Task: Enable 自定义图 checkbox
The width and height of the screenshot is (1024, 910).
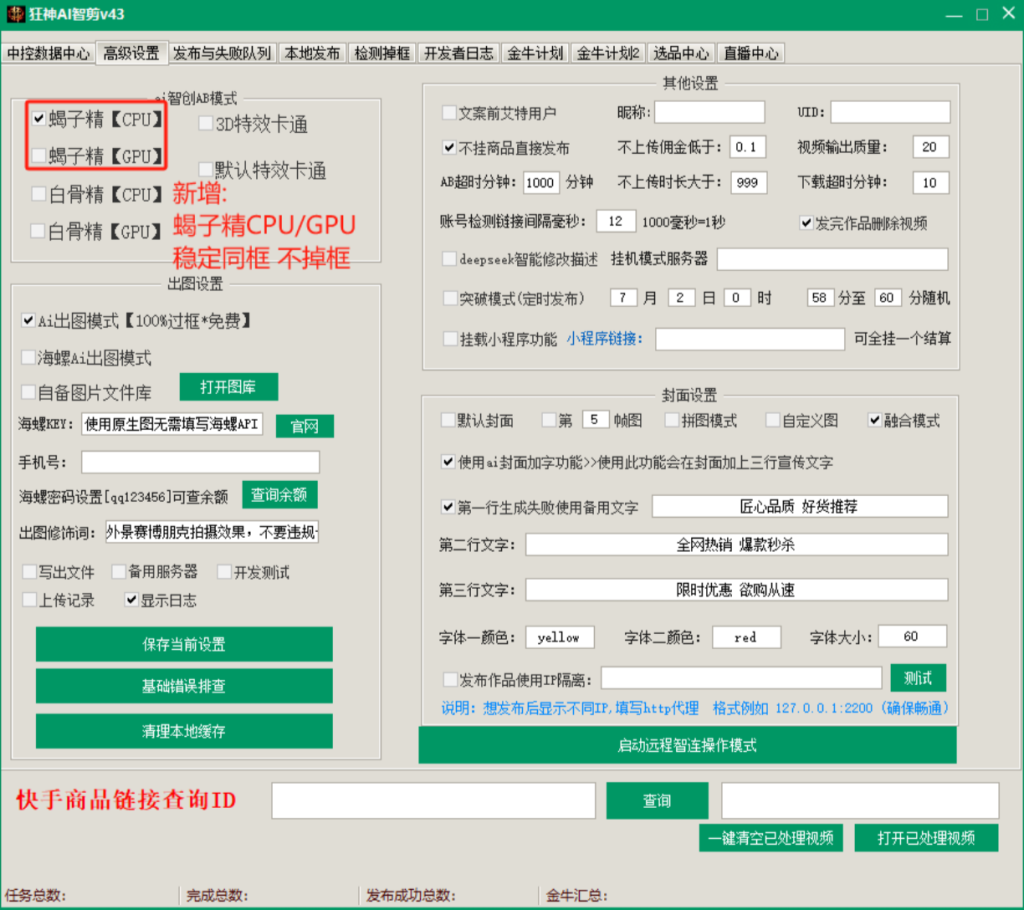Action: click(773, 420)
